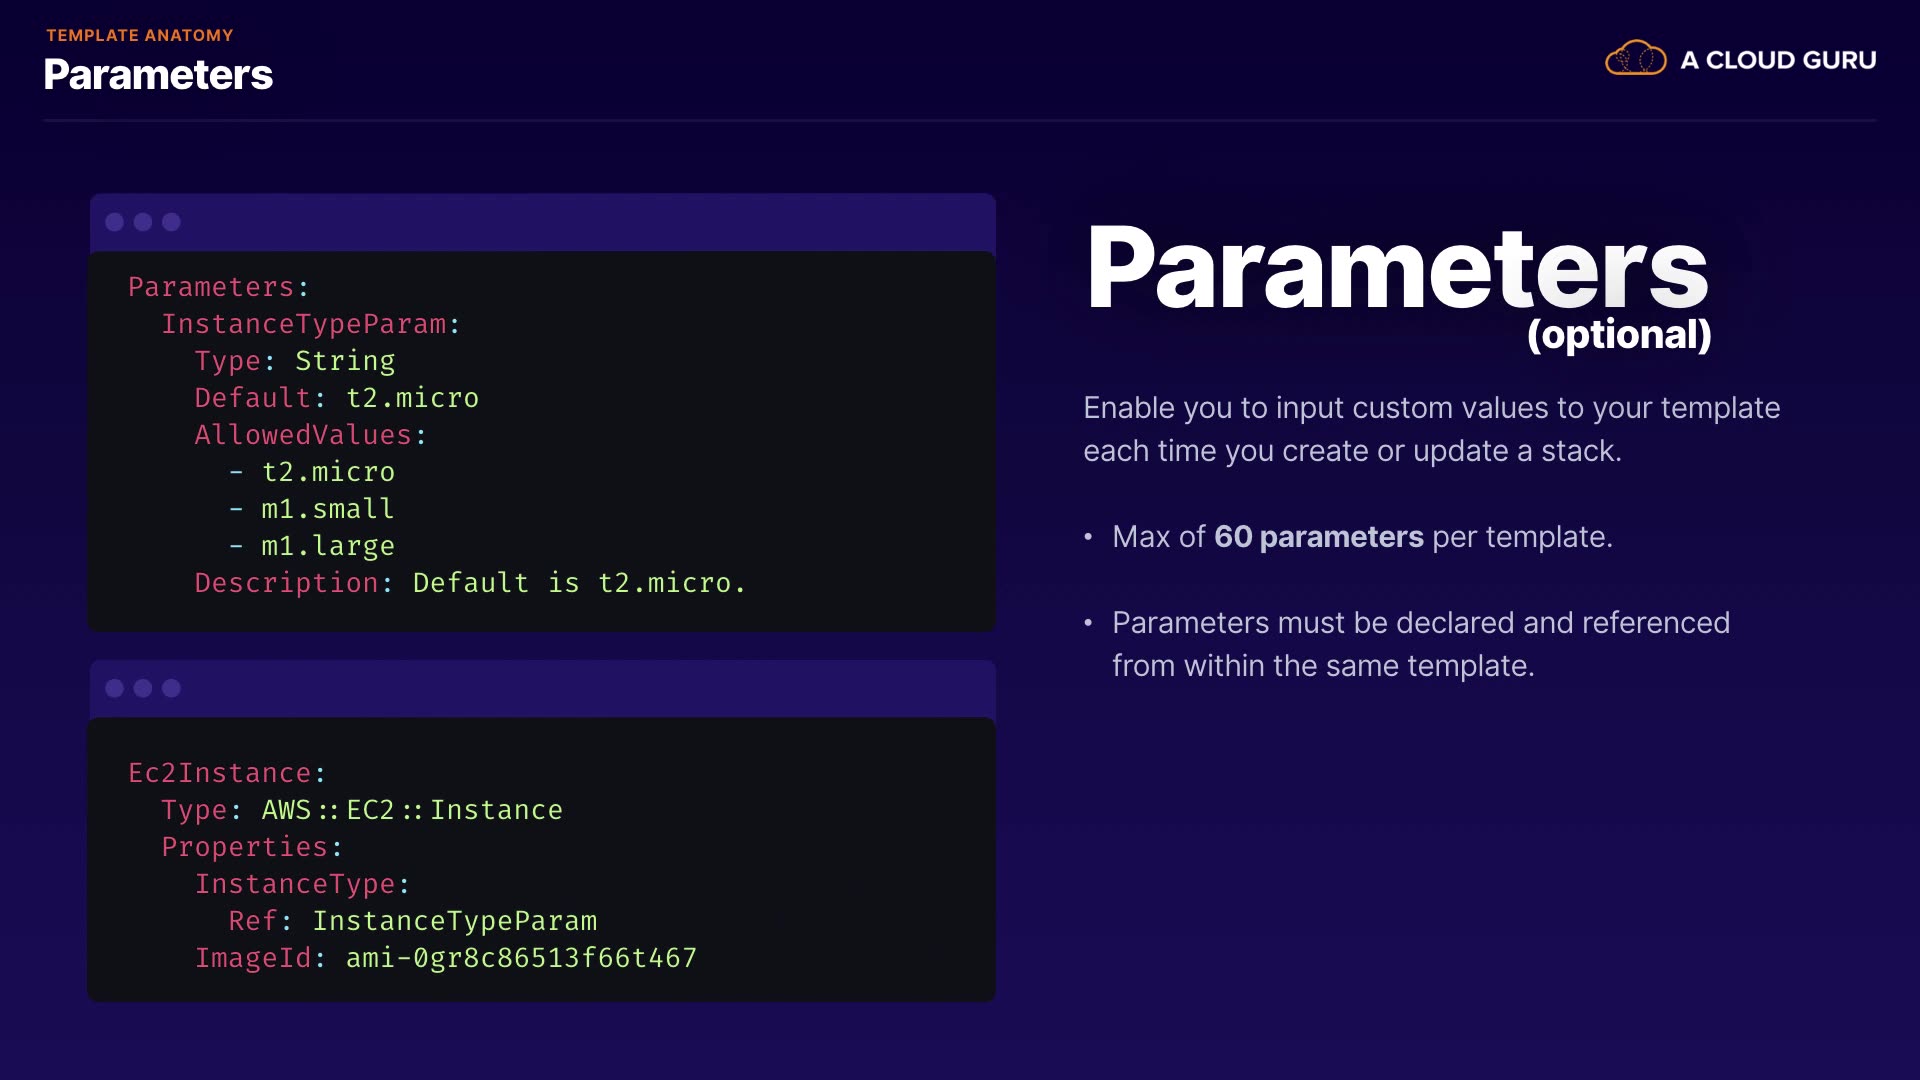Viewport: 1920px width, 1080px height.
Task: Click the 'TEMPLATE ANATOMY' orange label
Action: pyautogui.click(x=140, y=35)
